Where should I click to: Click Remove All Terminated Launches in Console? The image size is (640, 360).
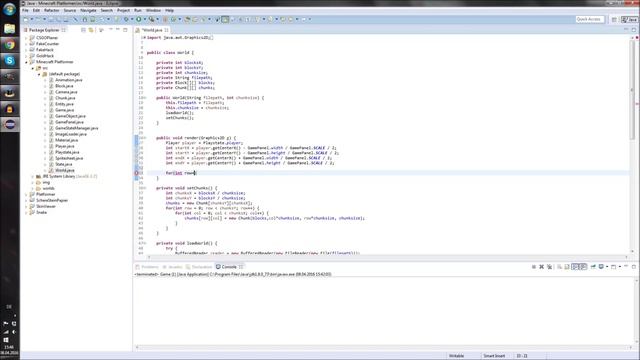click(x=549, y=267)
